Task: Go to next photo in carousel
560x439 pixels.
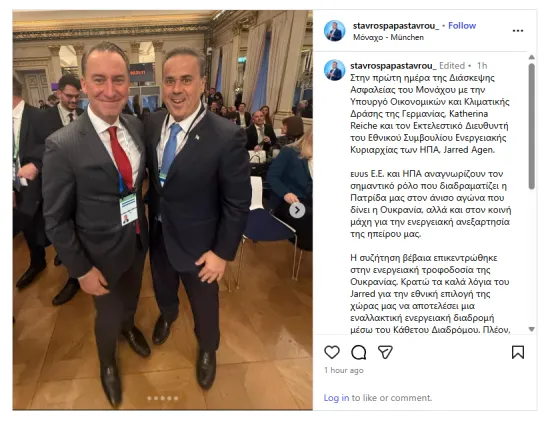Action: click(297, 210)
